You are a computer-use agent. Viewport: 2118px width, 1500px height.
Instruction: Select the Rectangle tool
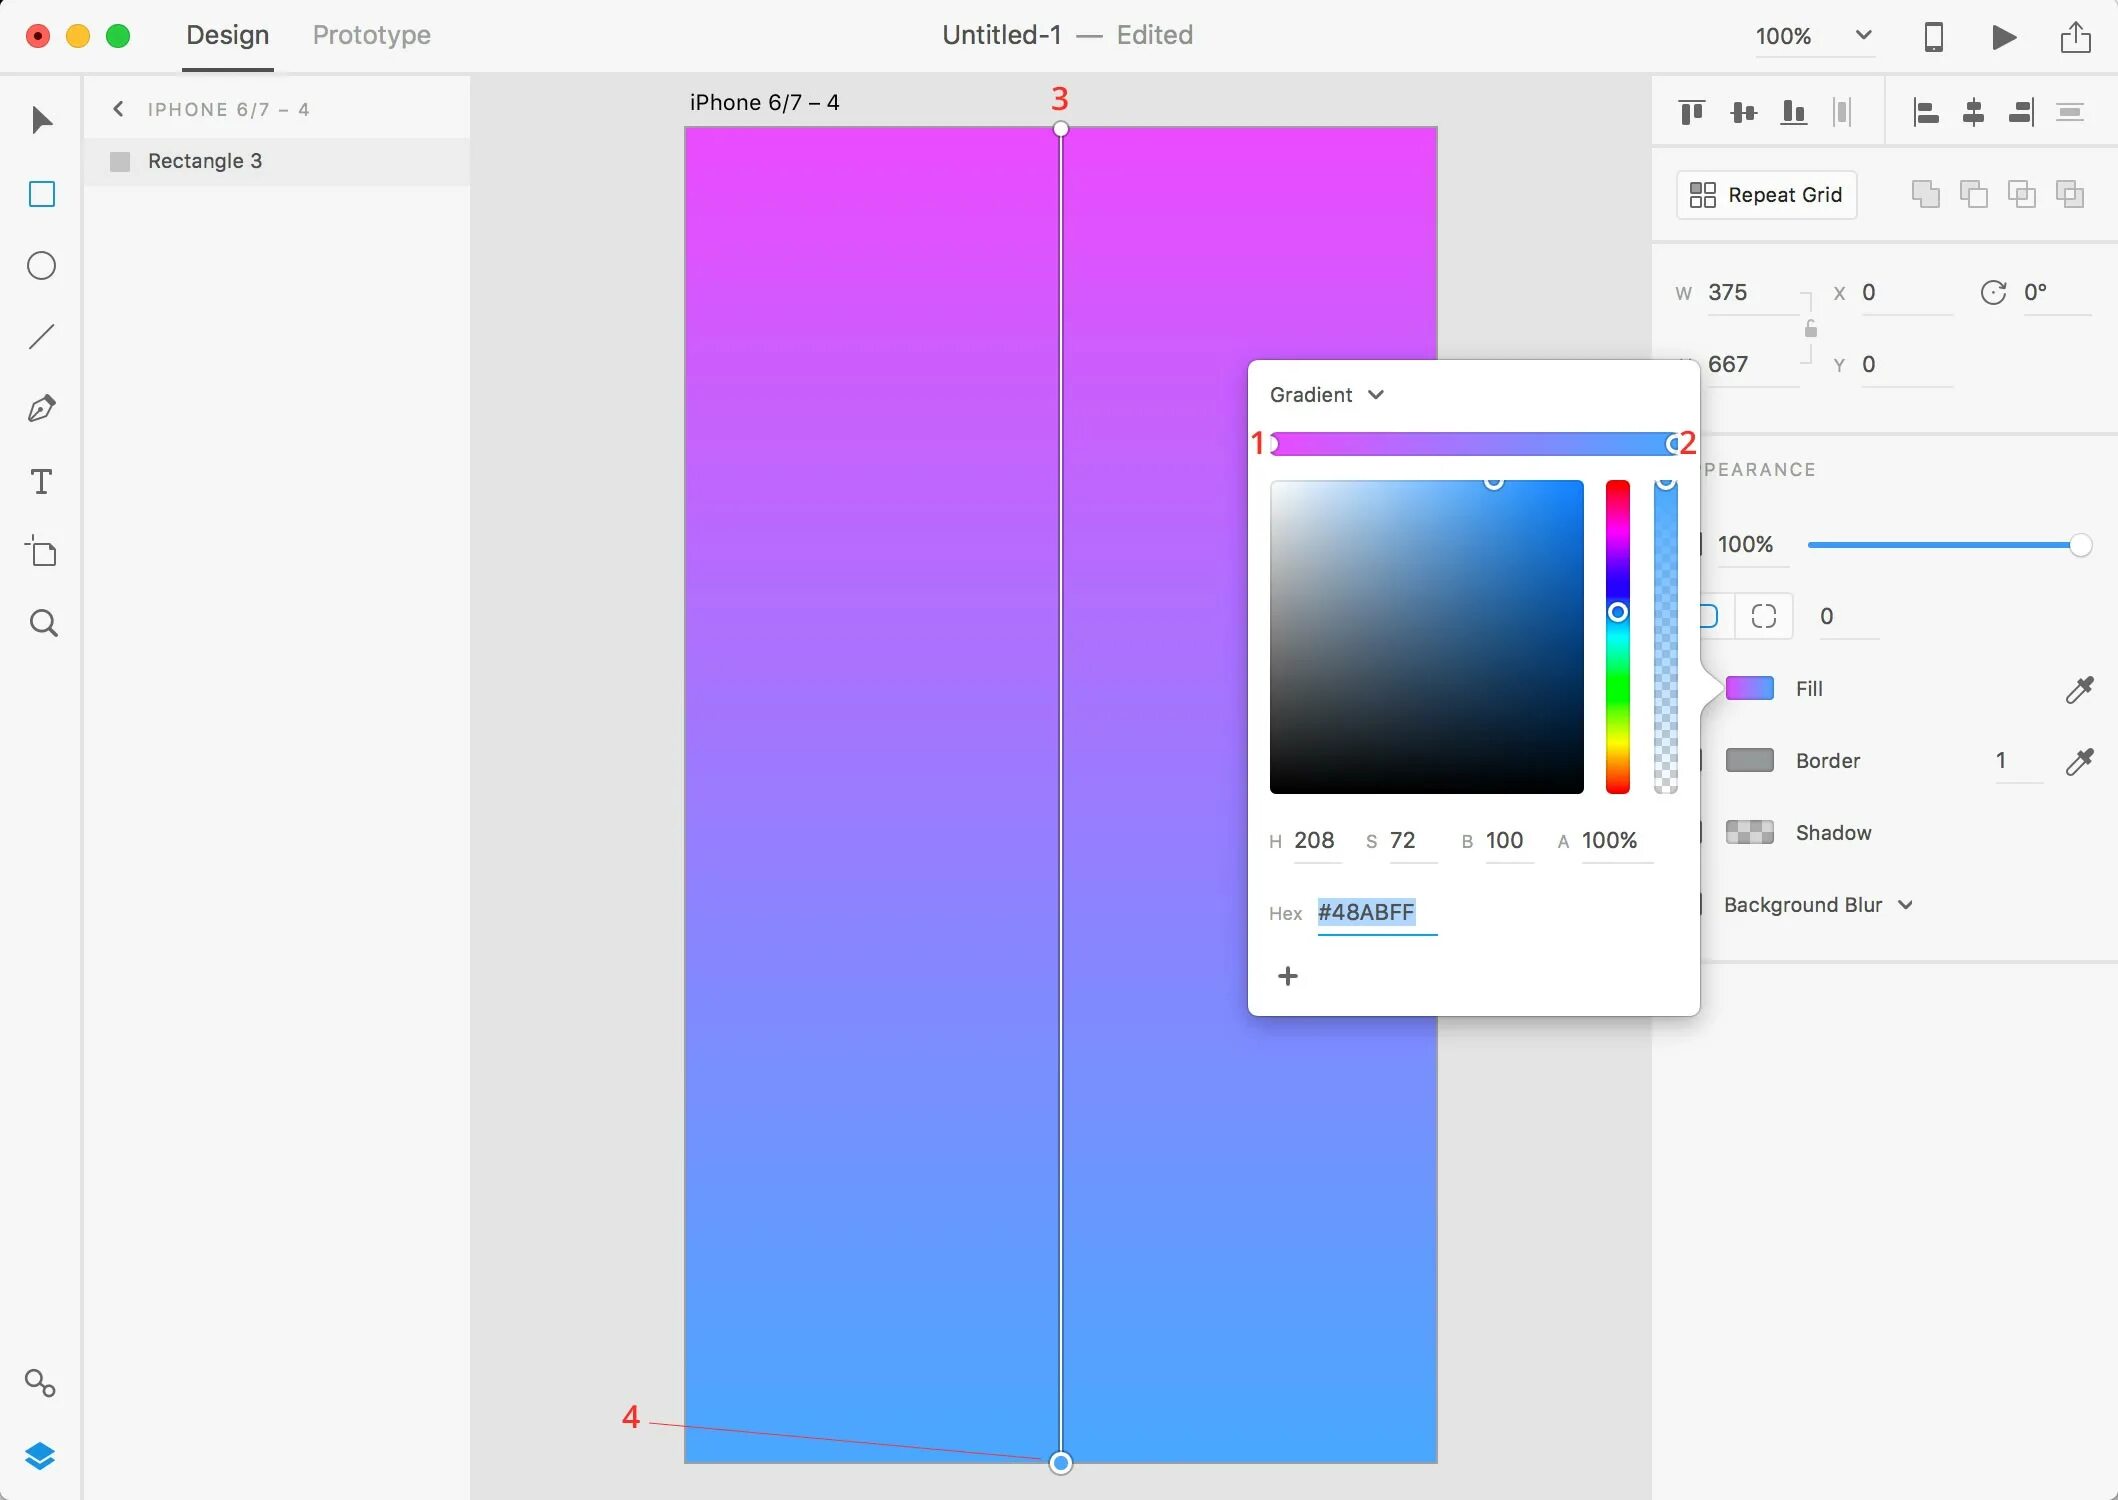pos(42,194)
